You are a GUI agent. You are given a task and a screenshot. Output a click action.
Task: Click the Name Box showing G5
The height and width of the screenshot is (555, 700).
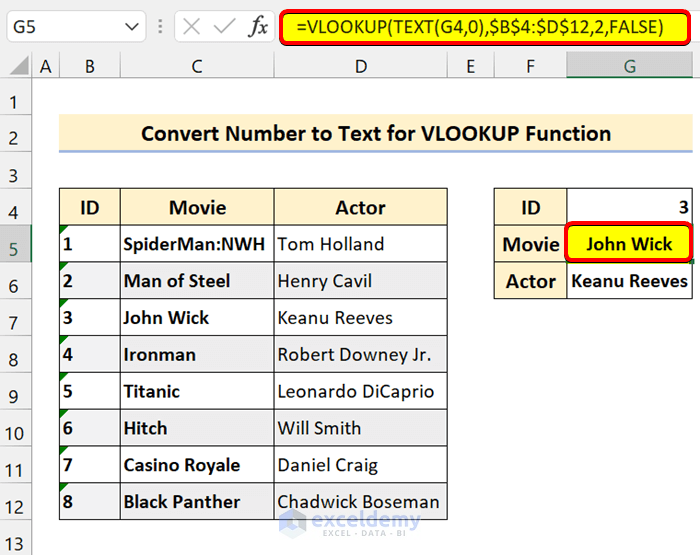click(x=60, y=27)
